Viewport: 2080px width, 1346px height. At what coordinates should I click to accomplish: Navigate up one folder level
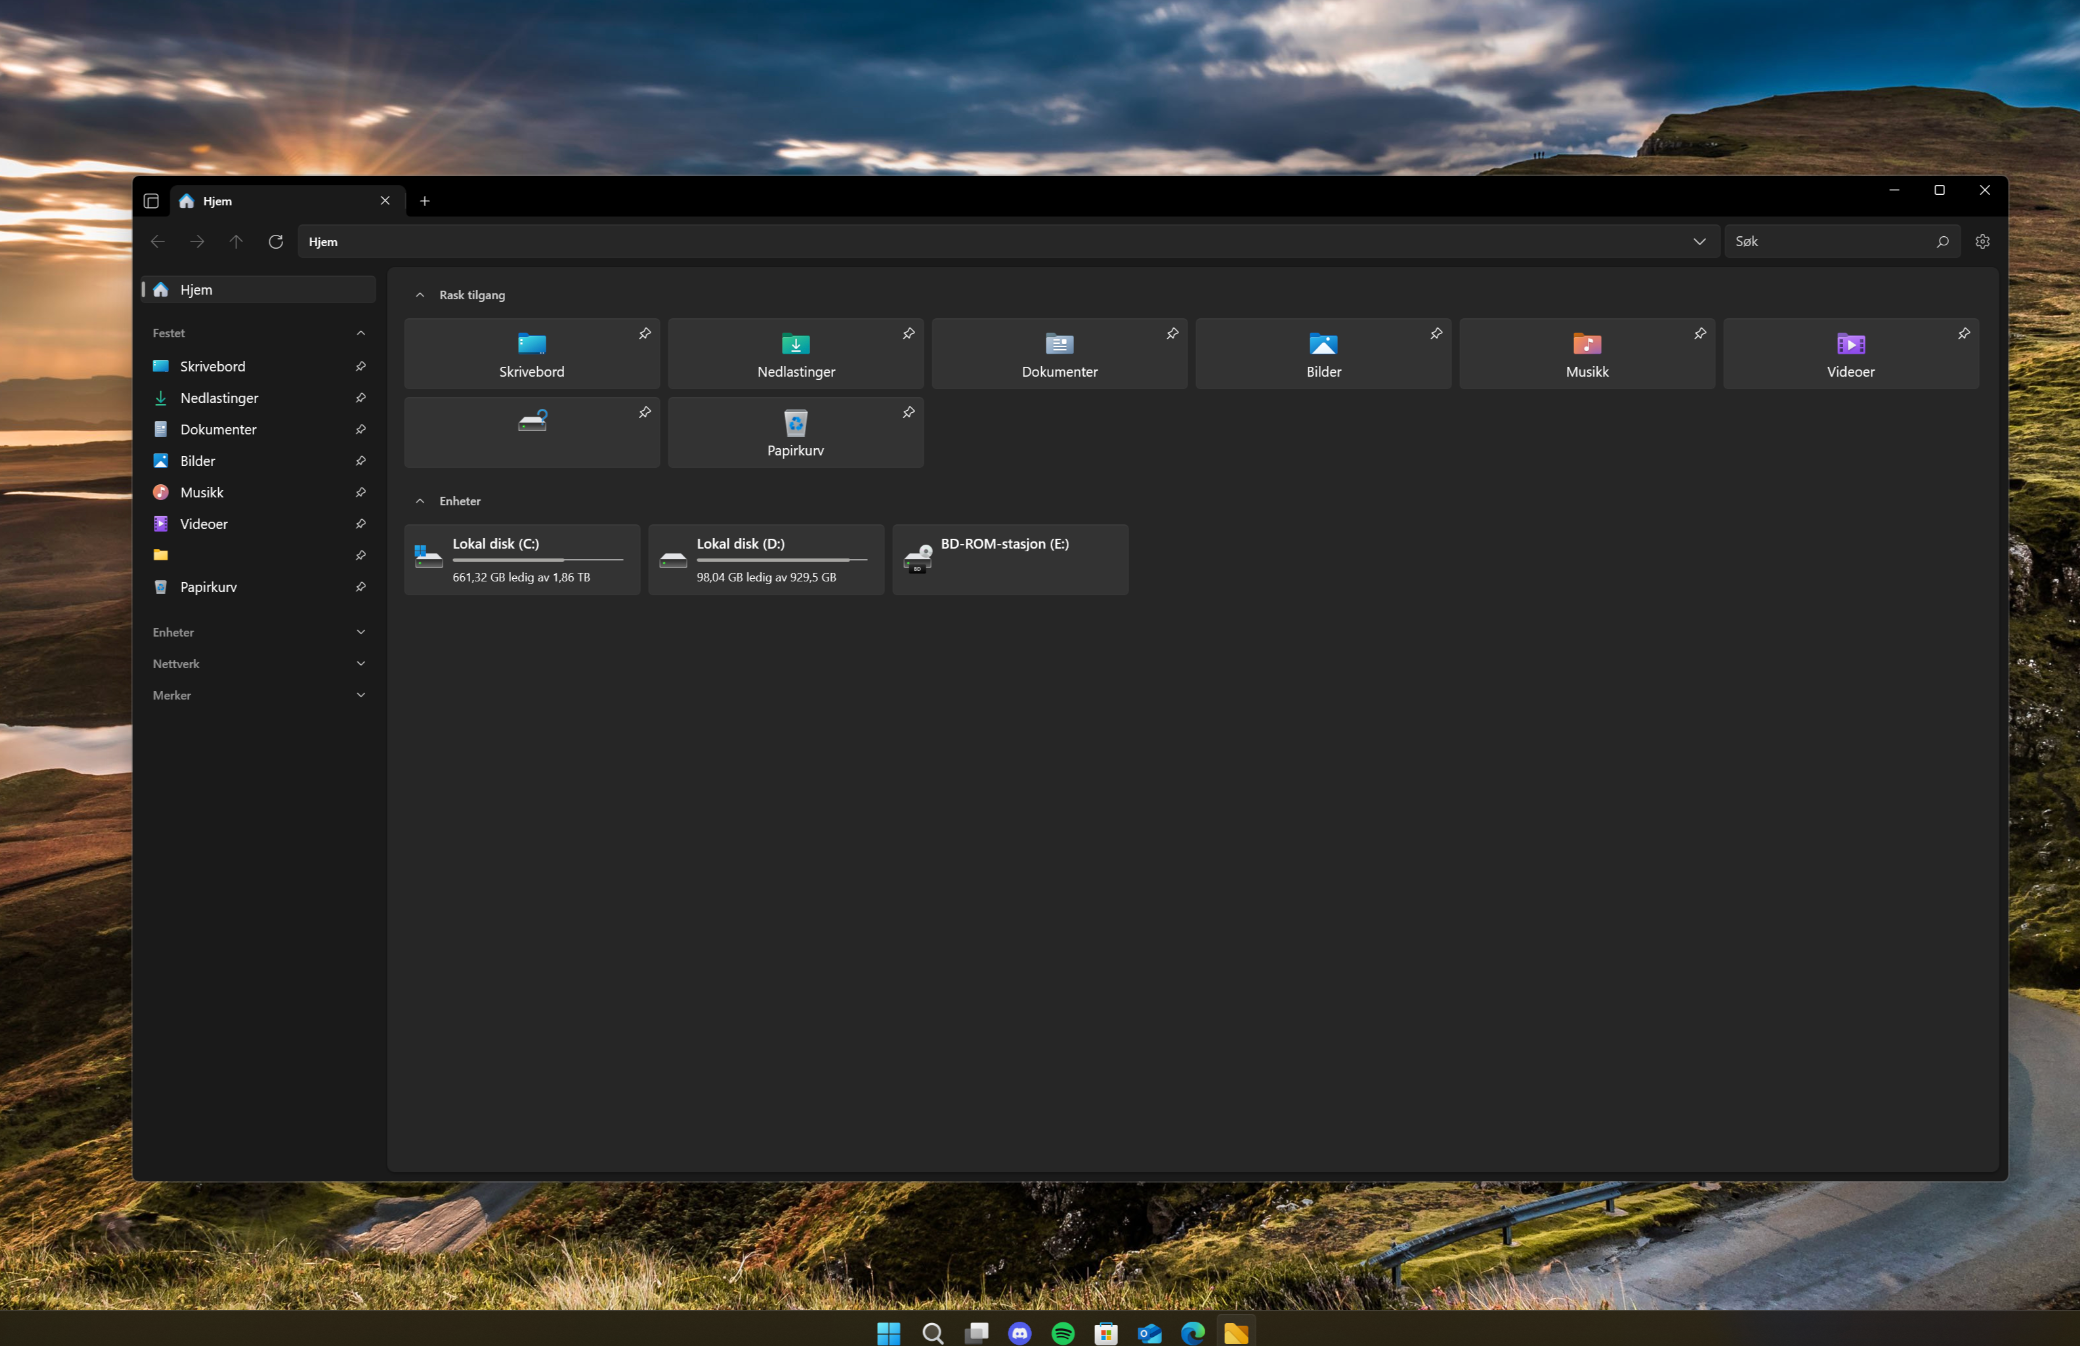pyautogui.click(x=236, y=241)
